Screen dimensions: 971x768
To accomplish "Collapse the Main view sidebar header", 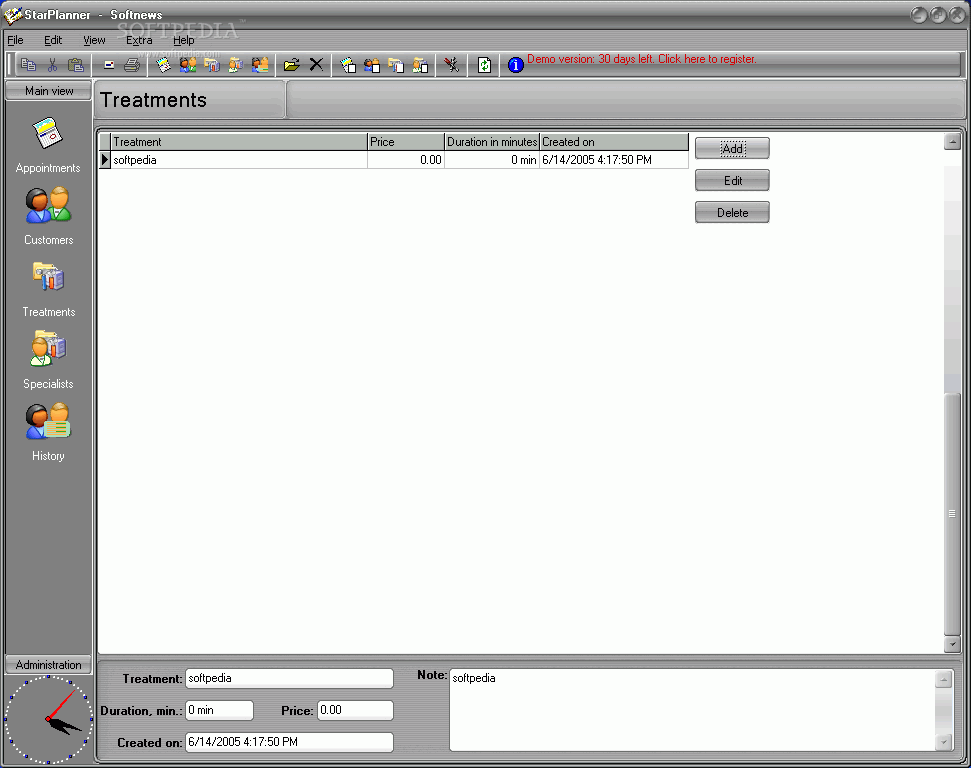I will coord(49,90).
